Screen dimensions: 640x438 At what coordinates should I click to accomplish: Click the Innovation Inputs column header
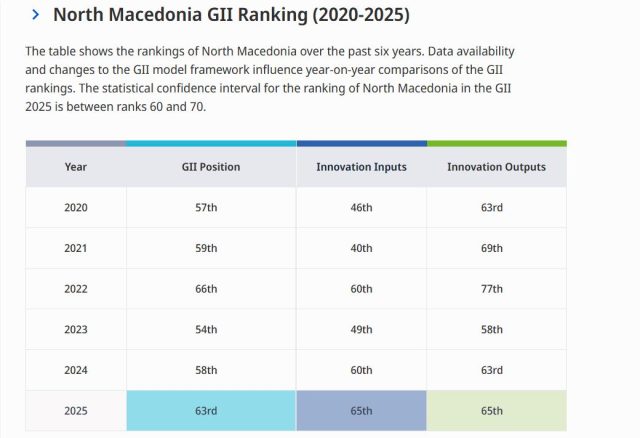361,167
